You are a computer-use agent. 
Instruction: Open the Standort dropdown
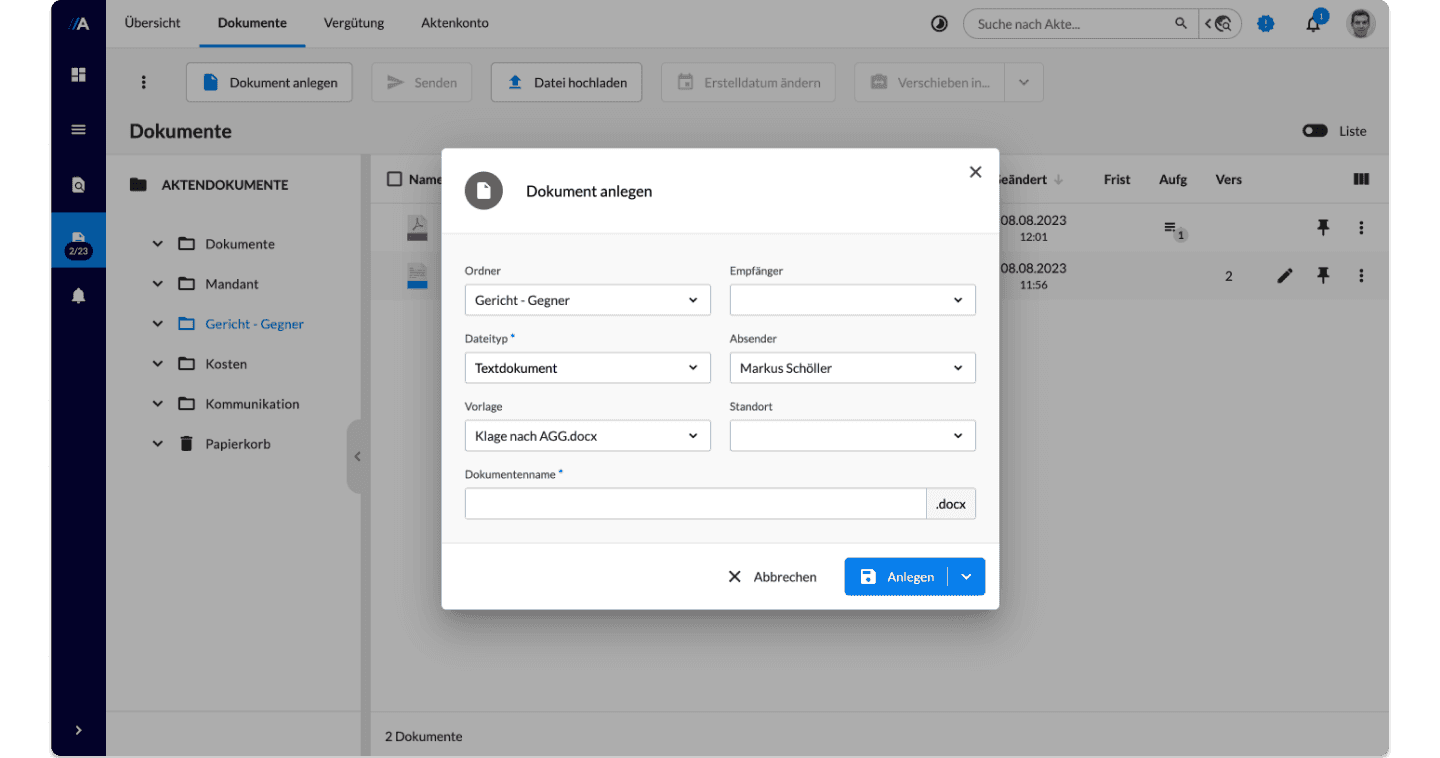click(853, 436)
